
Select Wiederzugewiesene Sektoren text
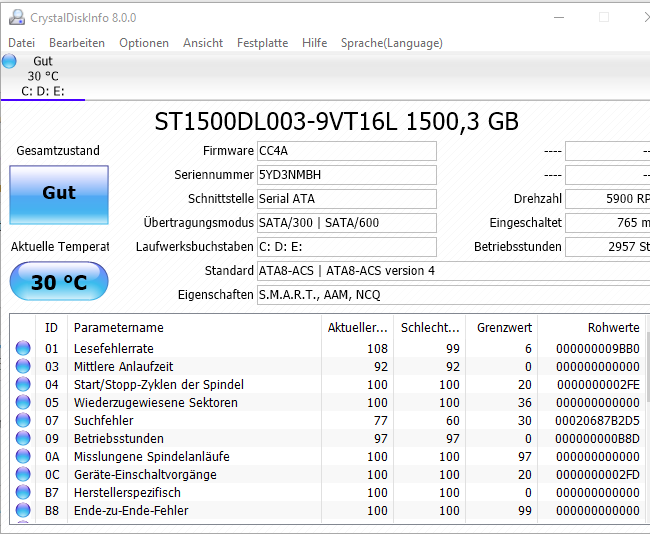(156, 403)
